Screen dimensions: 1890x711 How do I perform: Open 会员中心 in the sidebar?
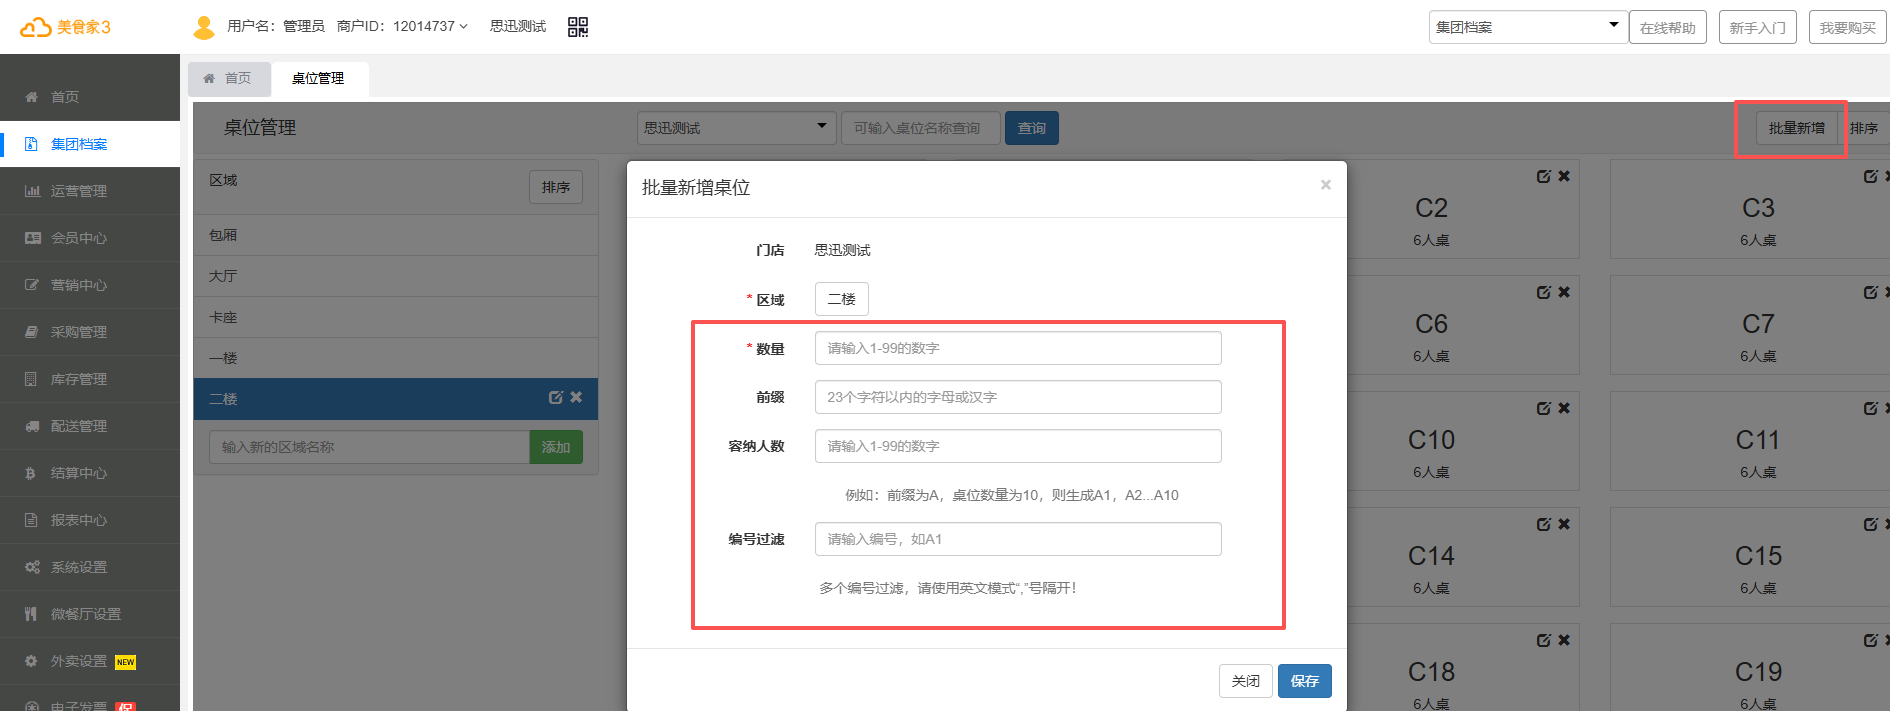tap(78, 238)
